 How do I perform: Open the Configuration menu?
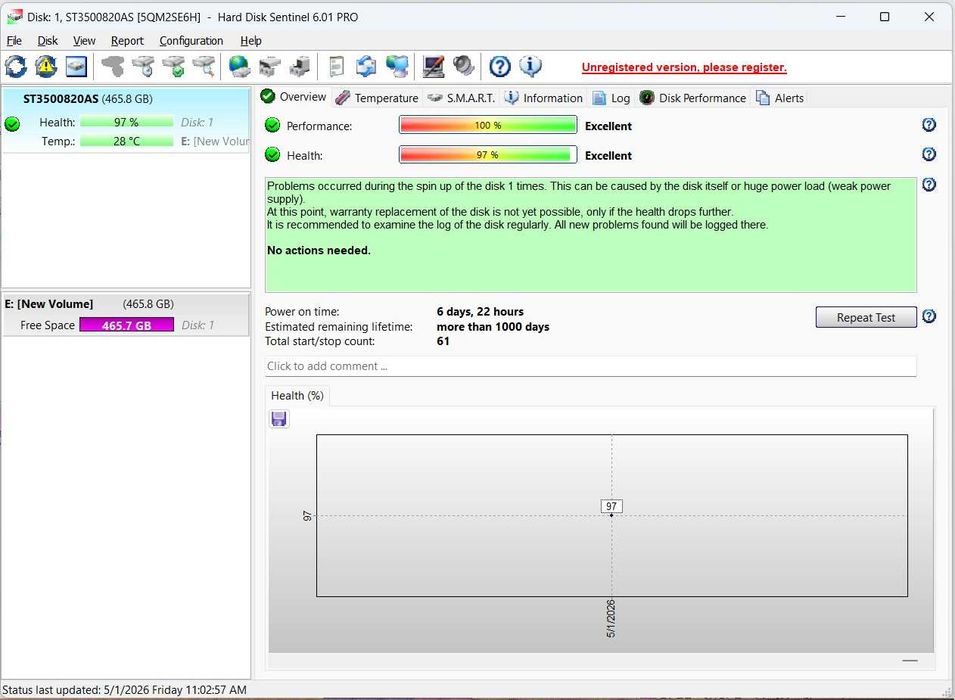tap(191, 41)
